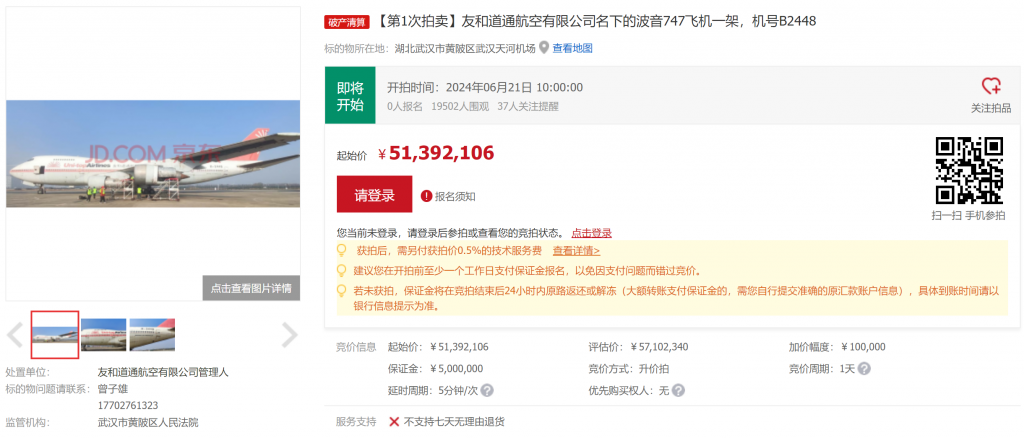1024x438 pixels.
Task: Click 关注拍品 label
Action: (x=991, y=108)
